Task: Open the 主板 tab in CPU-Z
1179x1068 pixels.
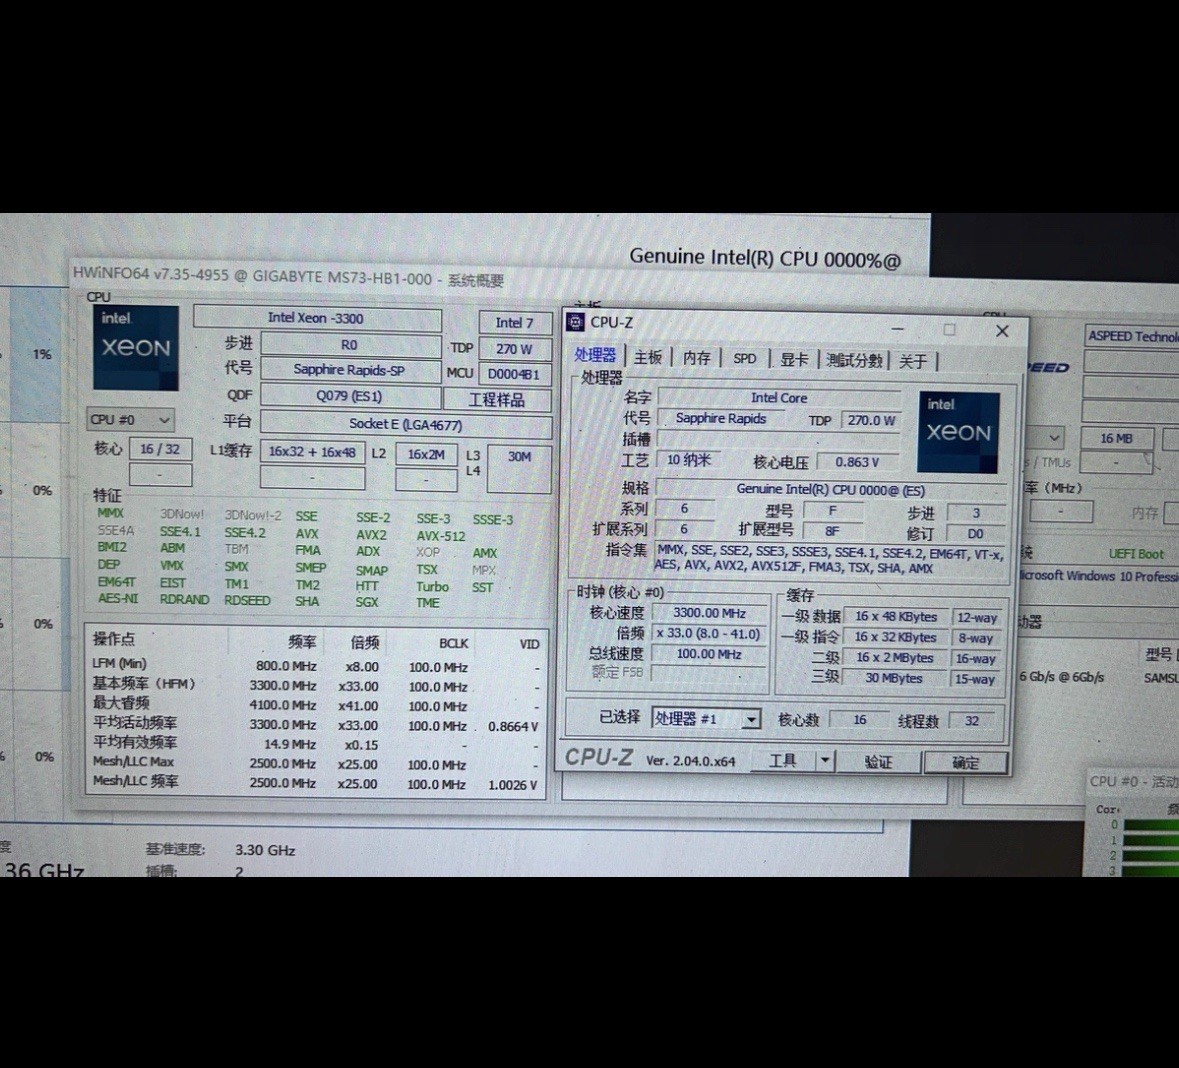Action: tap(647, 358)
